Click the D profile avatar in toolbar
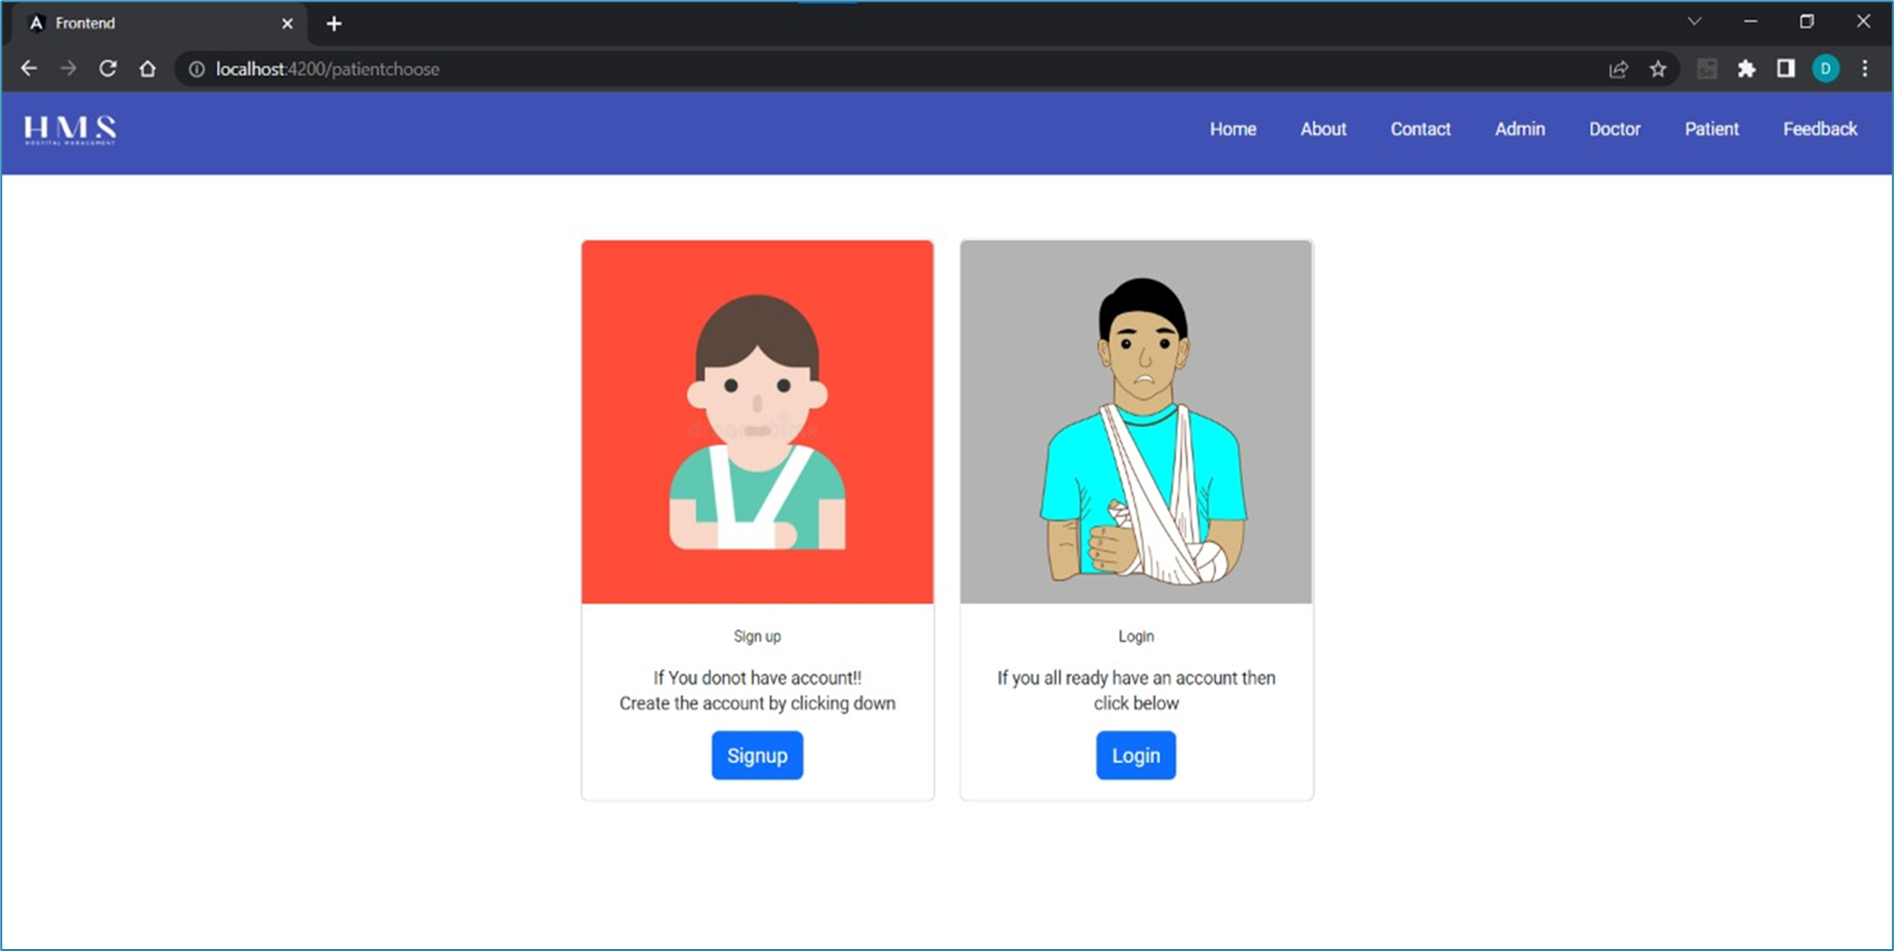Viewport: 1894px width, 951px height. coord(1825,69)
